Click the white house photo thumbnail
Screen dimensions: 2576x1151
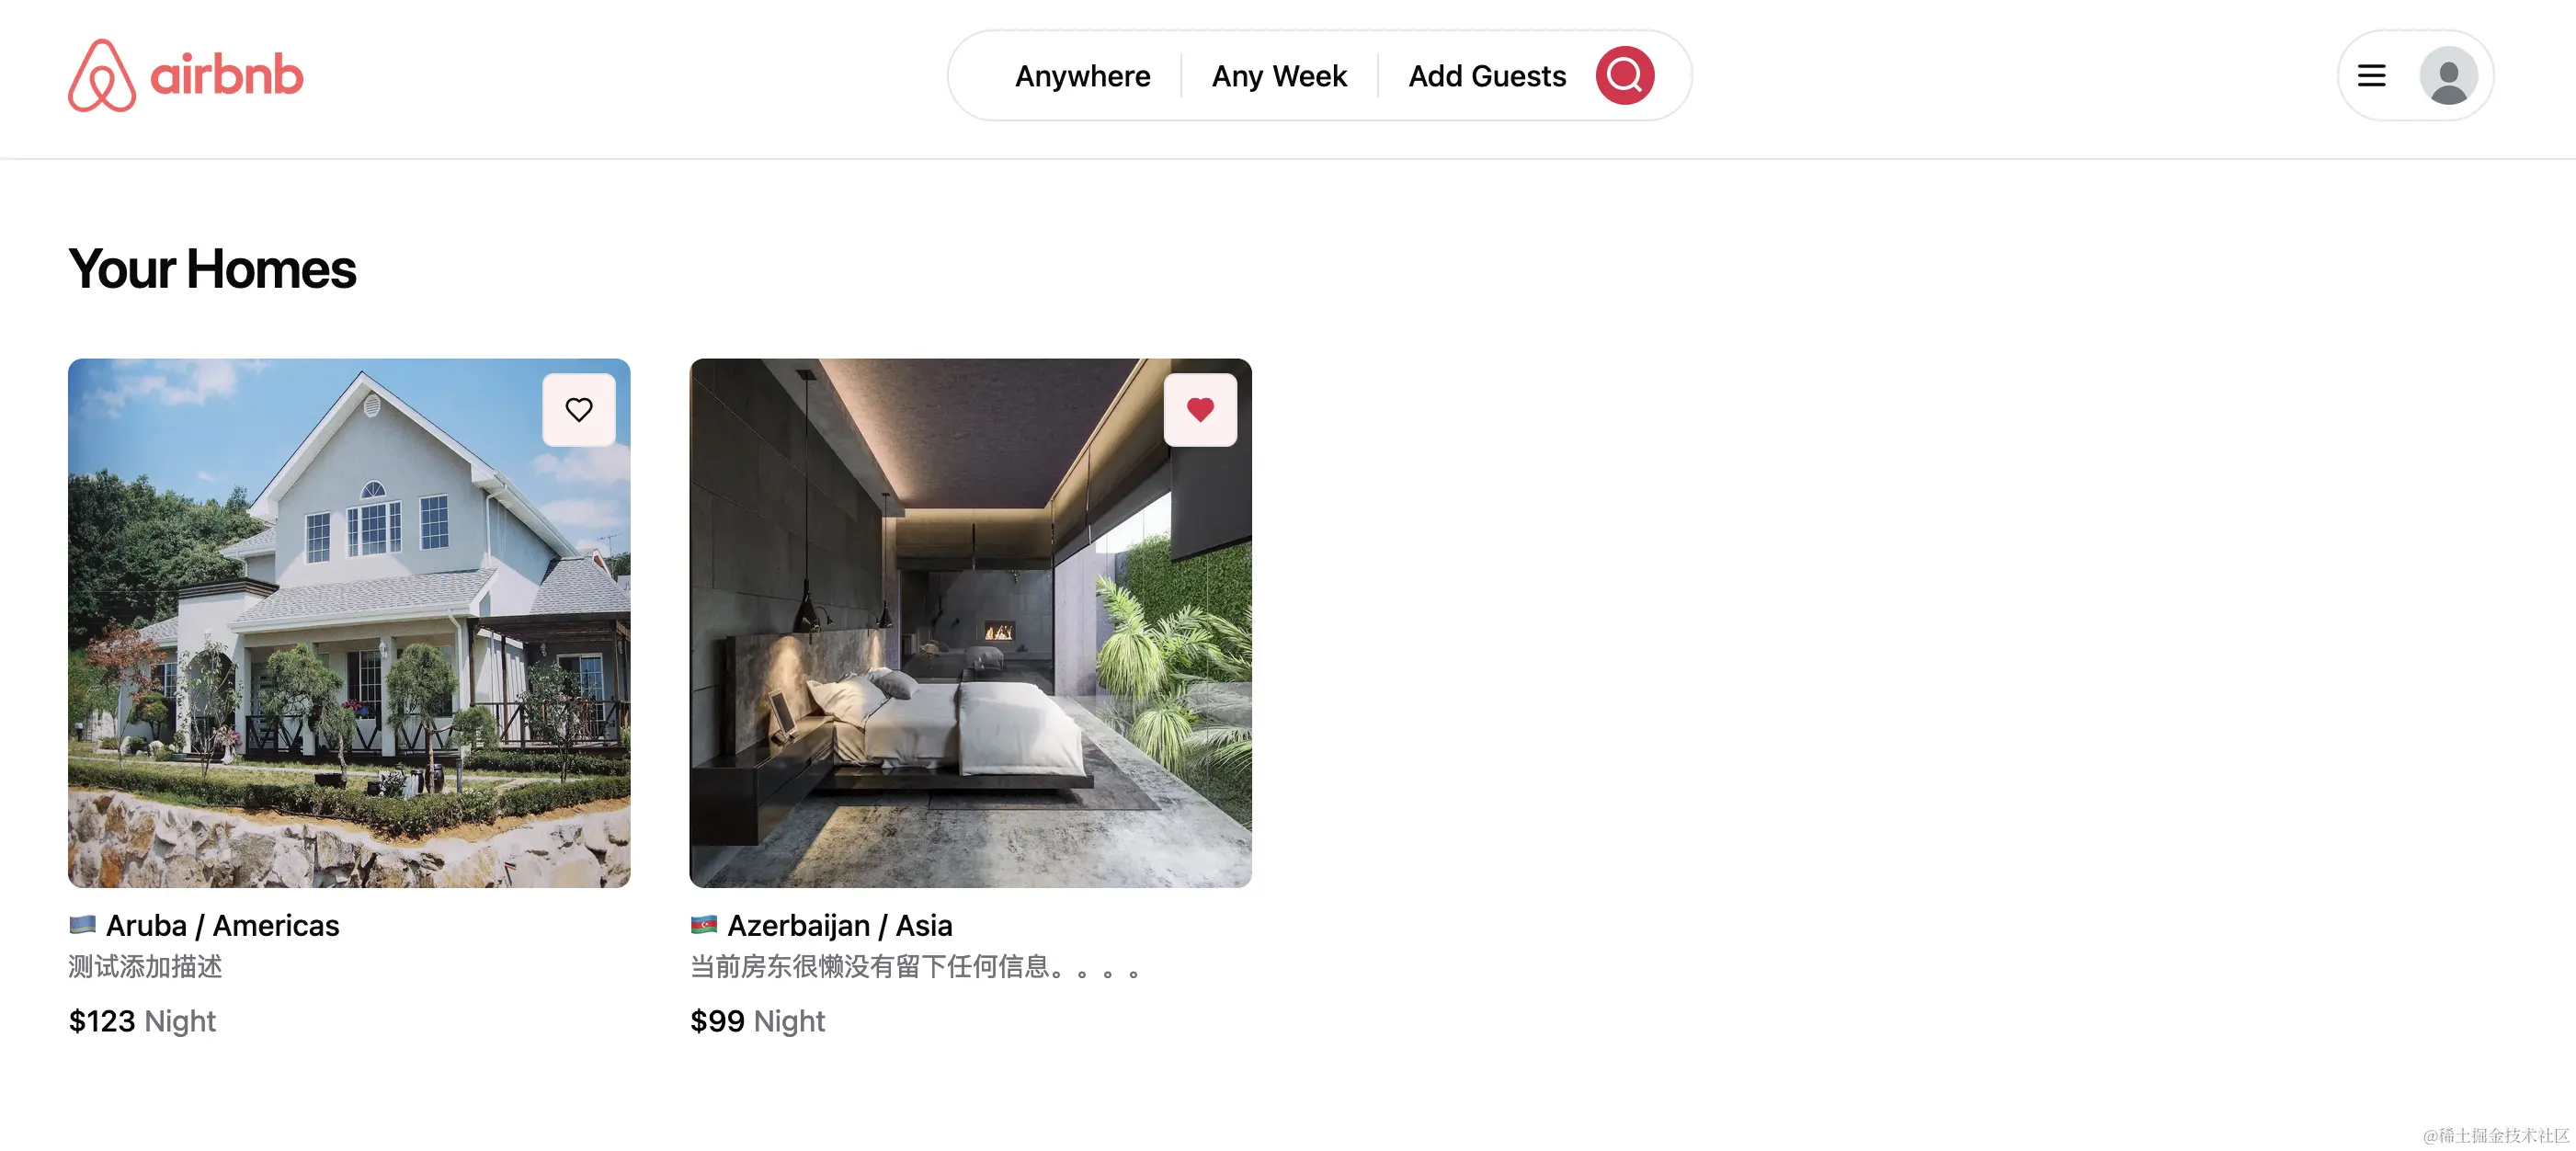tap(349, 622)
